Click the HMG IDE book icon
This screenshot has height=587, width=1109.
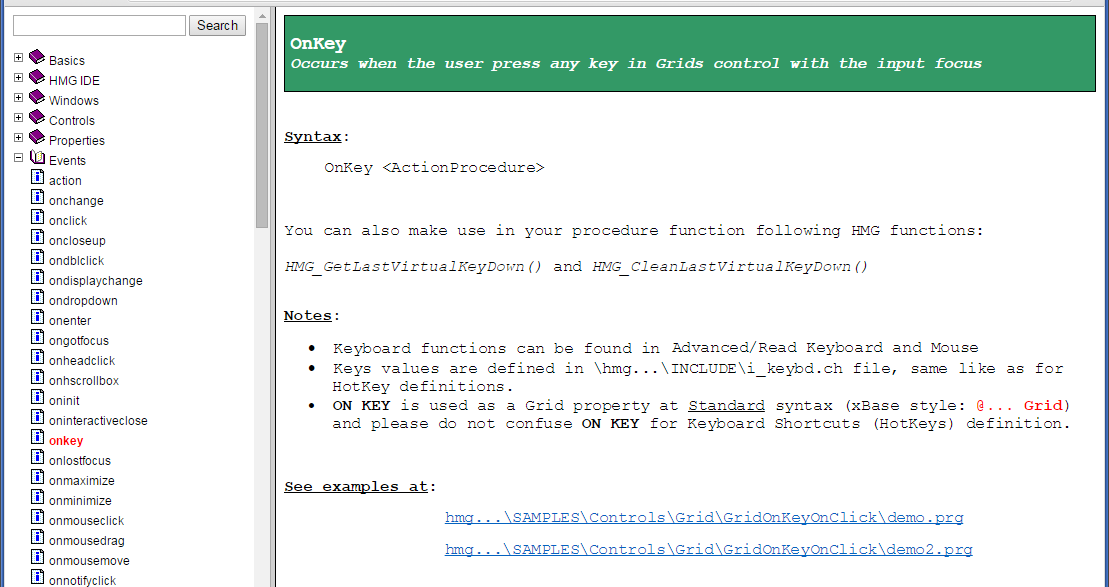(37, 78)
